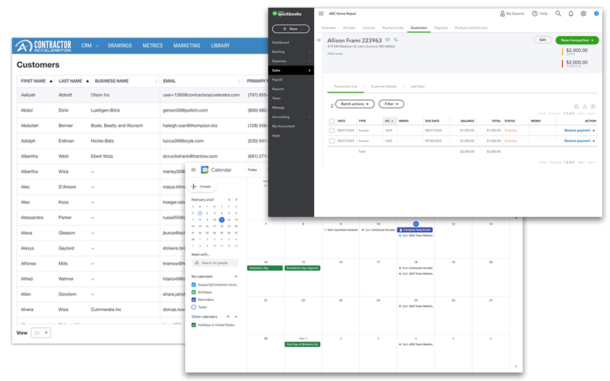This screenshot has height=381, width=610.
Task: Click the QuickBooks logo
Action: 287,14
